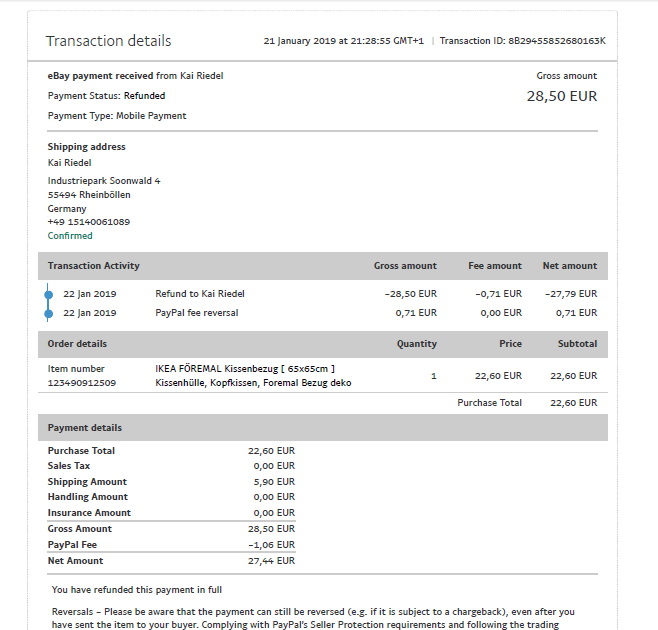
Task: Click the timeline dot beside Refund entry
Action: click(48, 294)
